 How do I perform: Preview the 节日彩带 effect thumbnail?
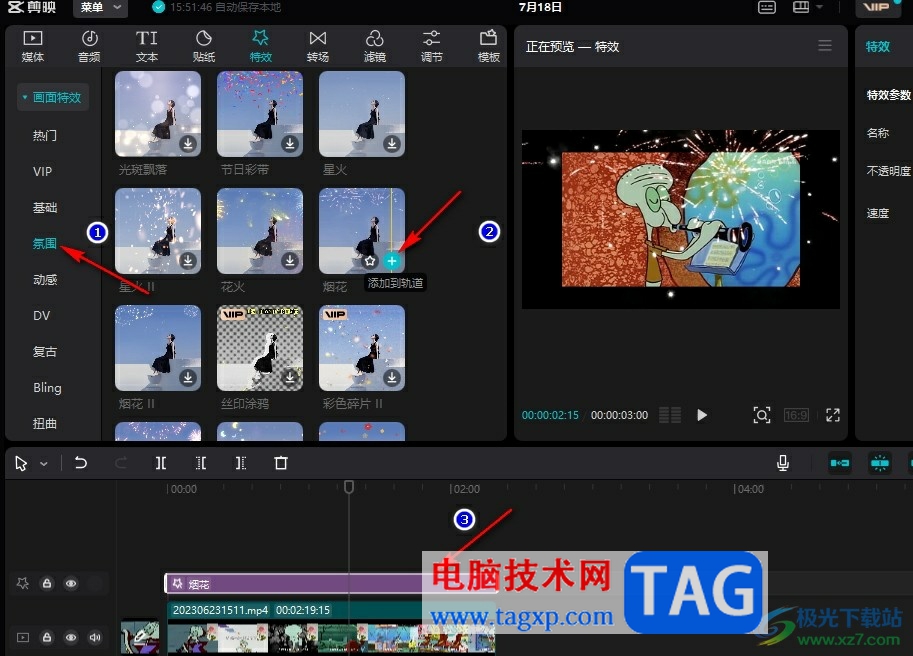pos(260,114)
